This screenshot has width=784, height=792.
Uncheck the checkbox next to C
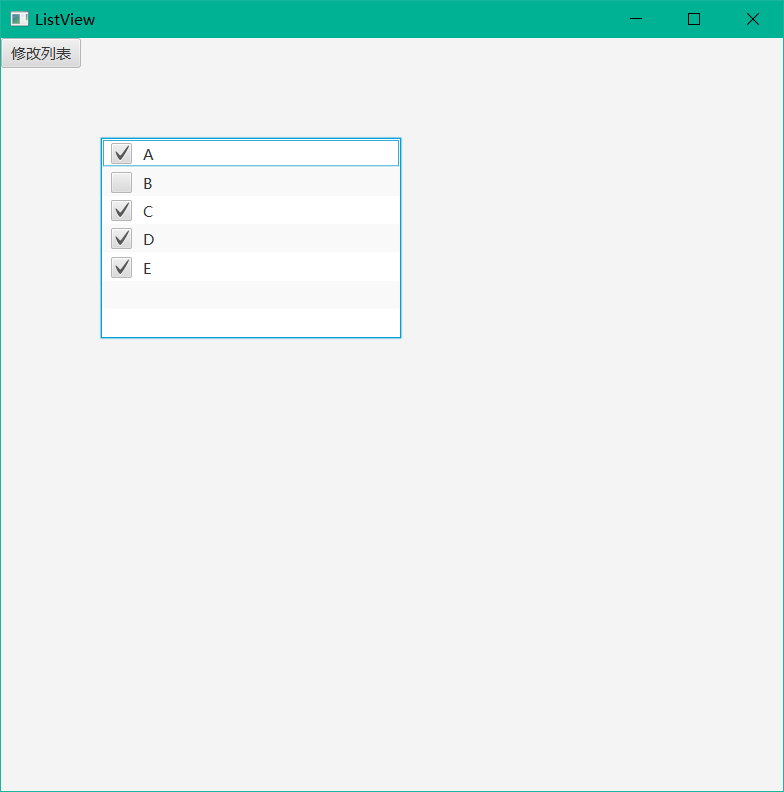click(121, 211)
